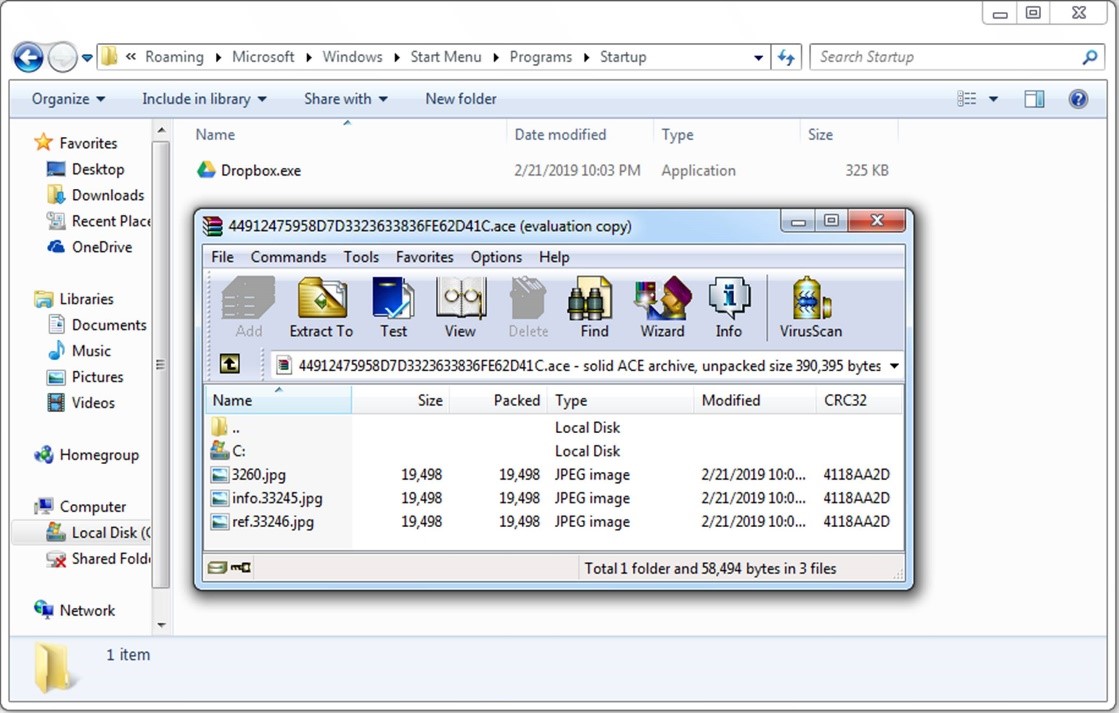Navigate back with the Explorer back arrow
This screenshot has height=713, width=1119.
(x=27, y=57)
